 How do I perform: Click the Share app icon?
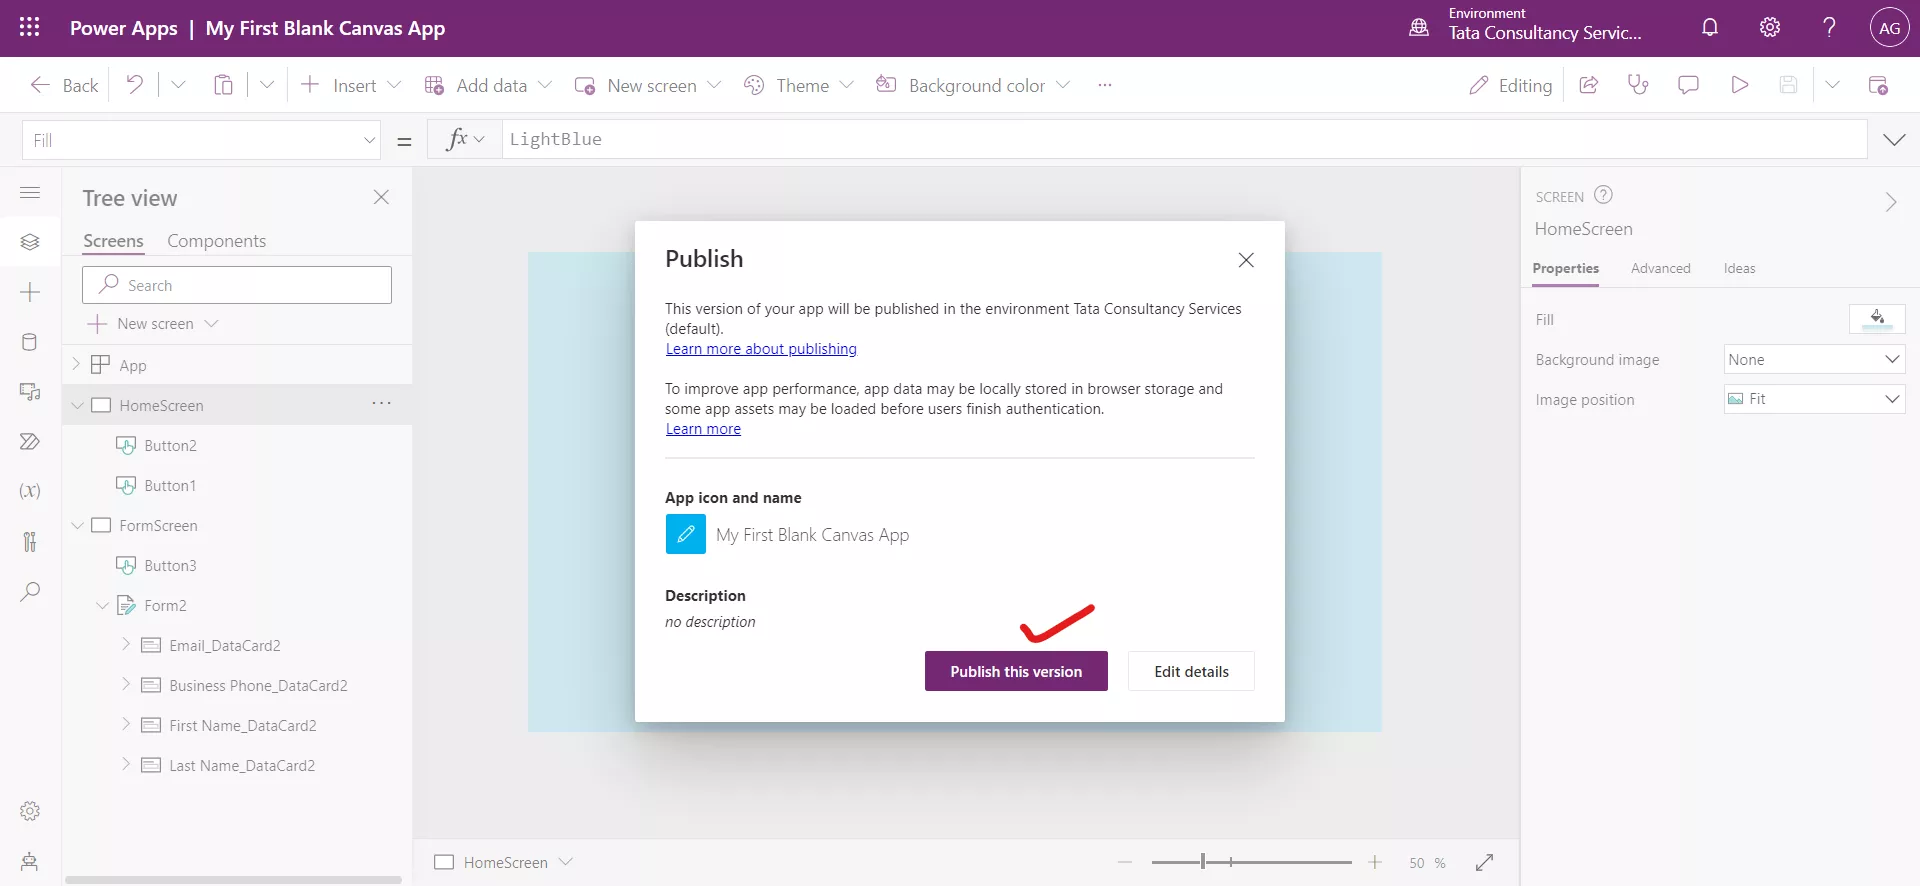click(1588, 85)
